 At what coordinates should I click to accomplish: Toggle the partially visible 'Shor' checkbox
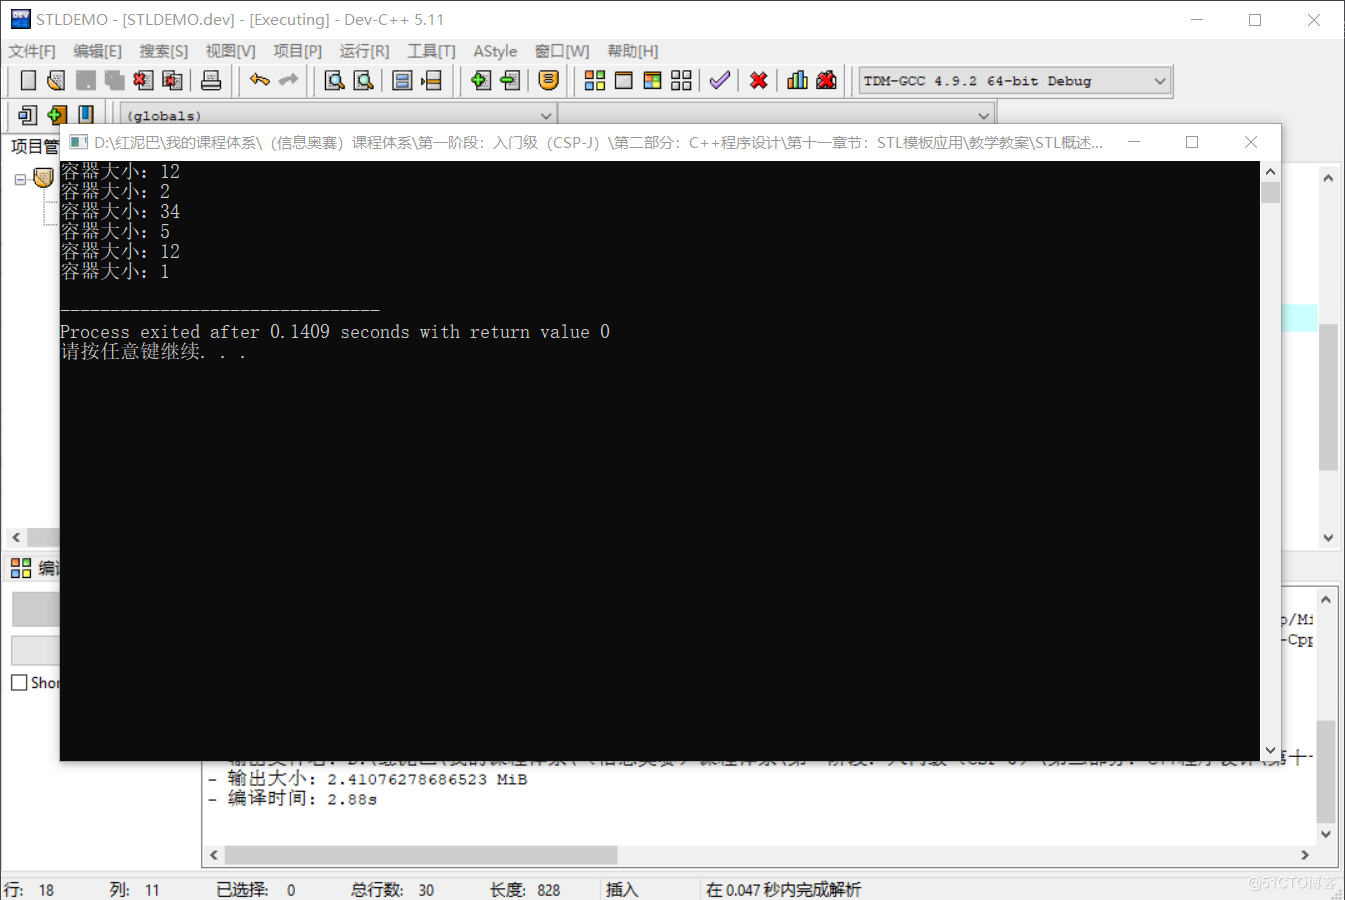click(19, 682)
